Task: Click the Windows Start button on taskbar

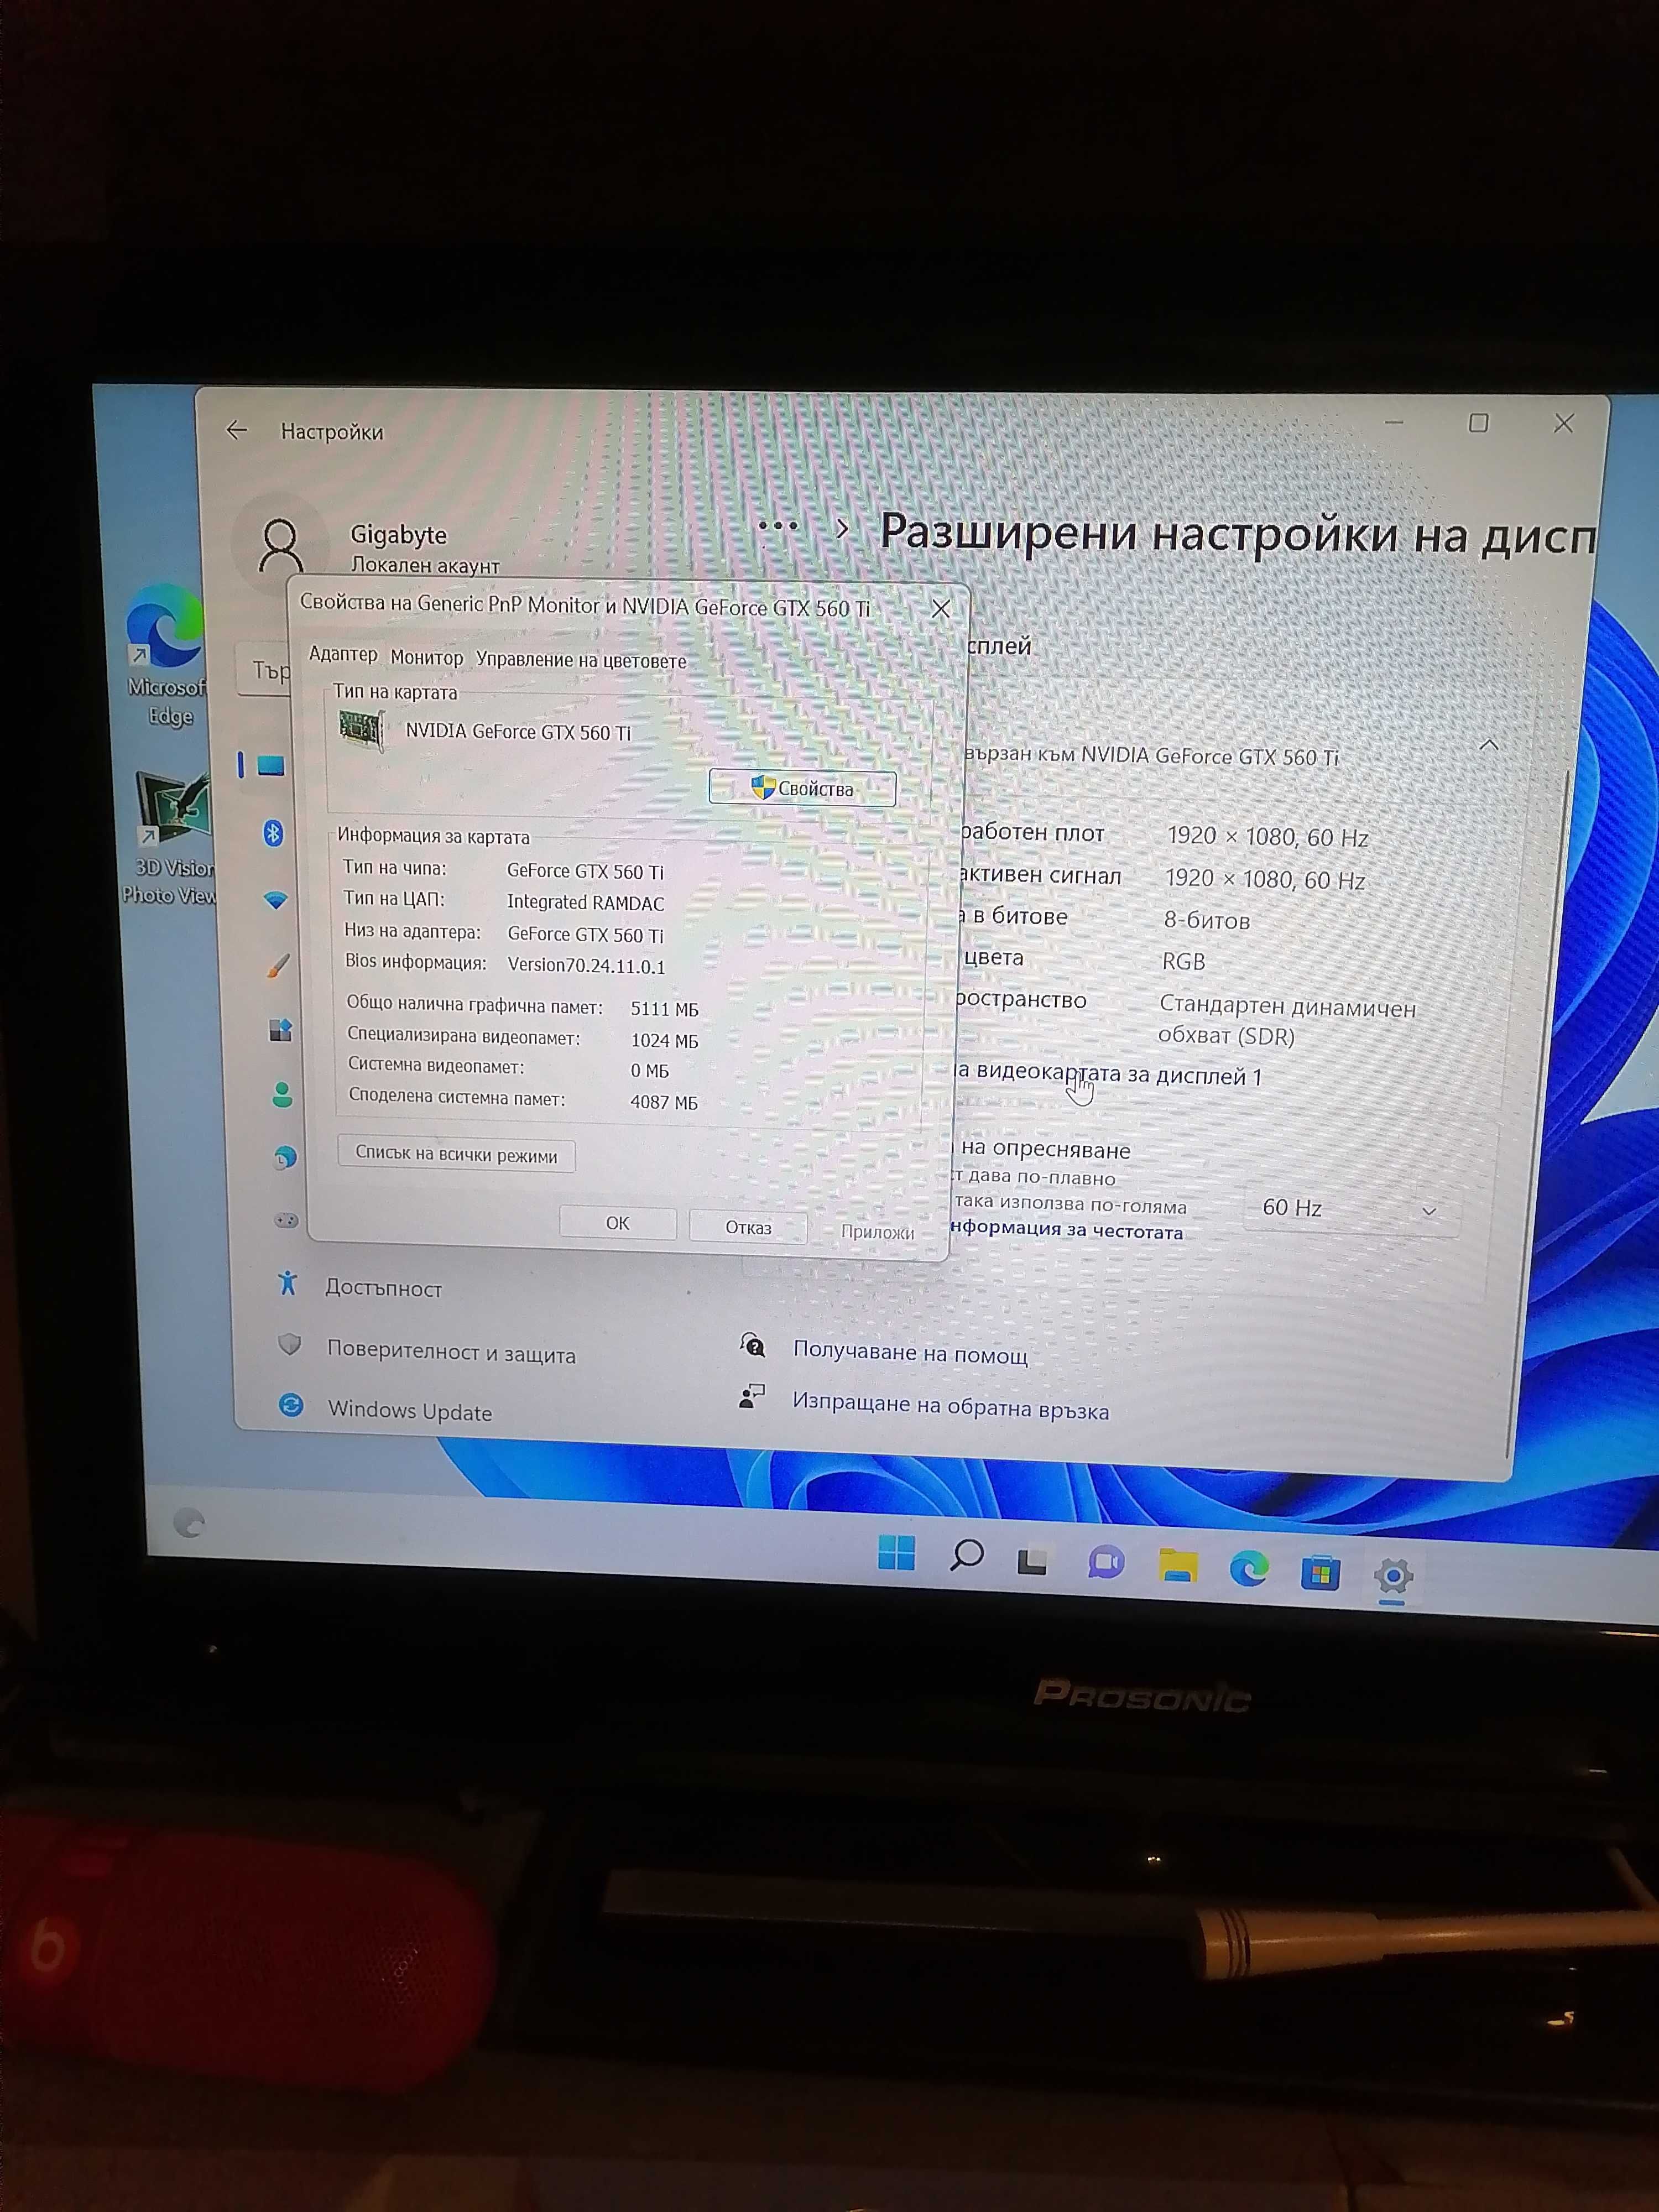Action: pos(896,1552)
